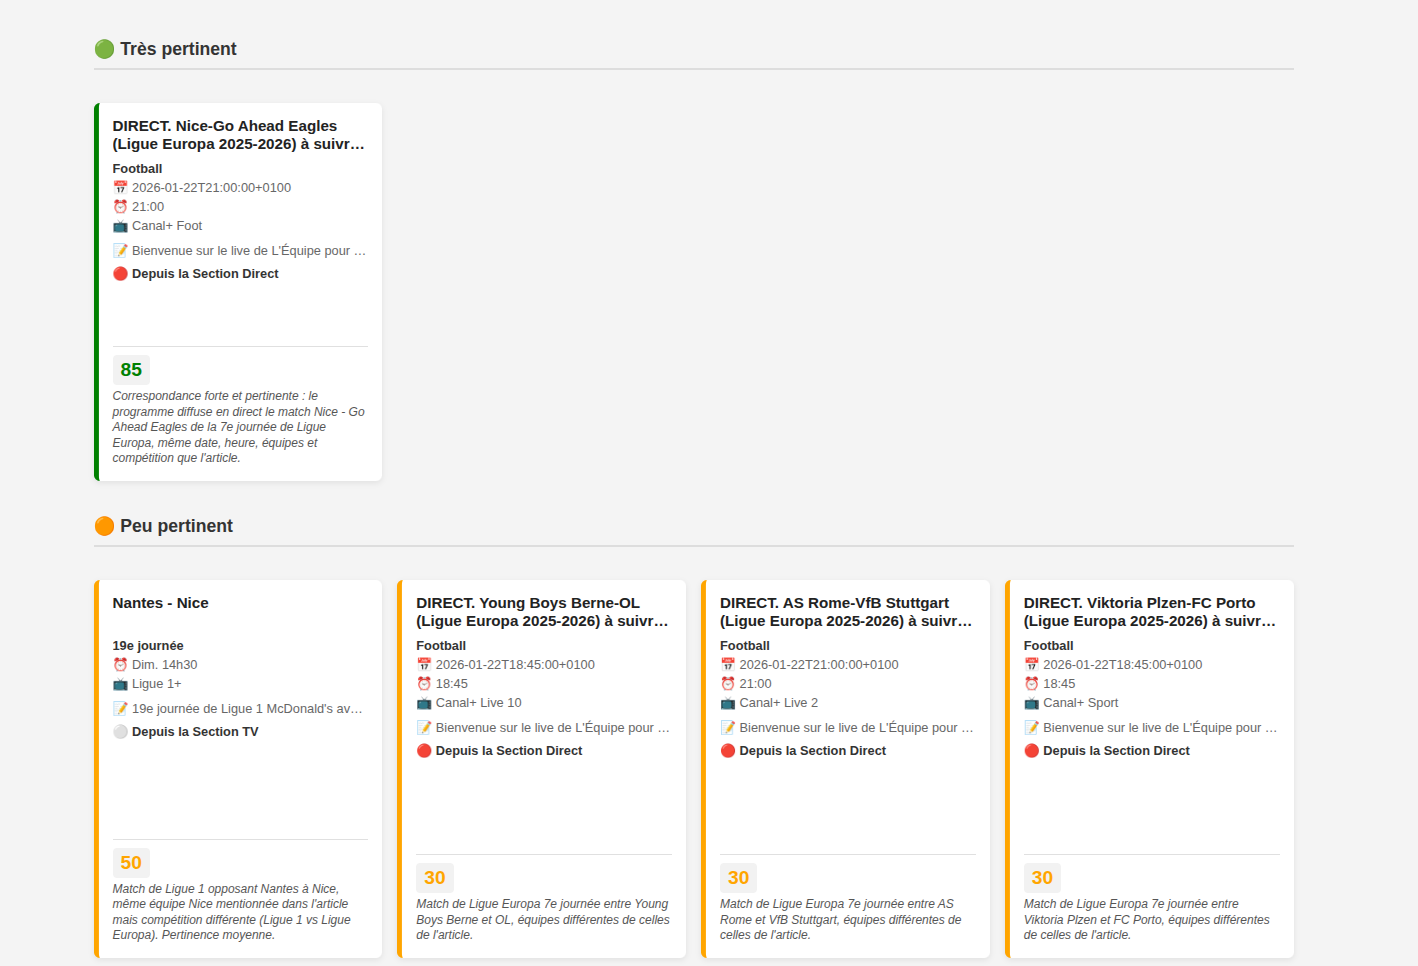Click red dot on Nice-Go Ahead Eagles card
The image size is (1418, 966).
(120, 274)
